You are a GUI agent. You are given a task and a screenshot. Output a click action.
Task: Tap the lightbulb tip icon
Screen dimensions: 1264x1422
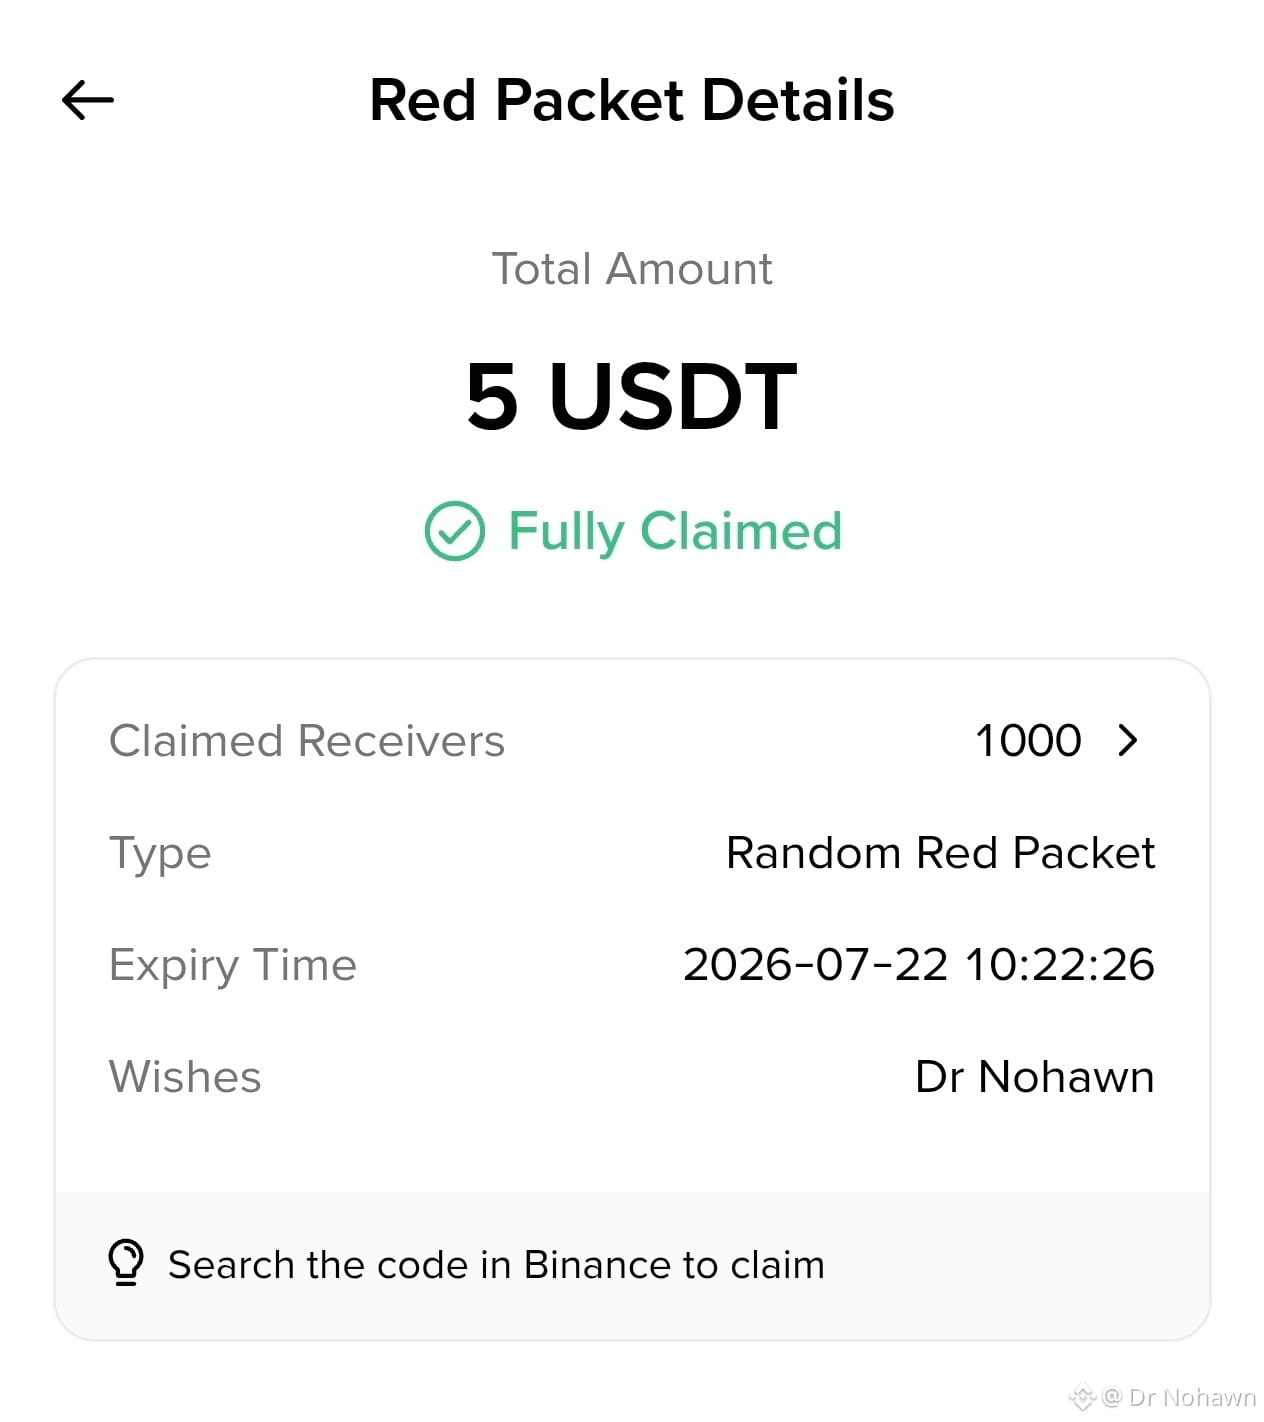[x=126, y=1263]
